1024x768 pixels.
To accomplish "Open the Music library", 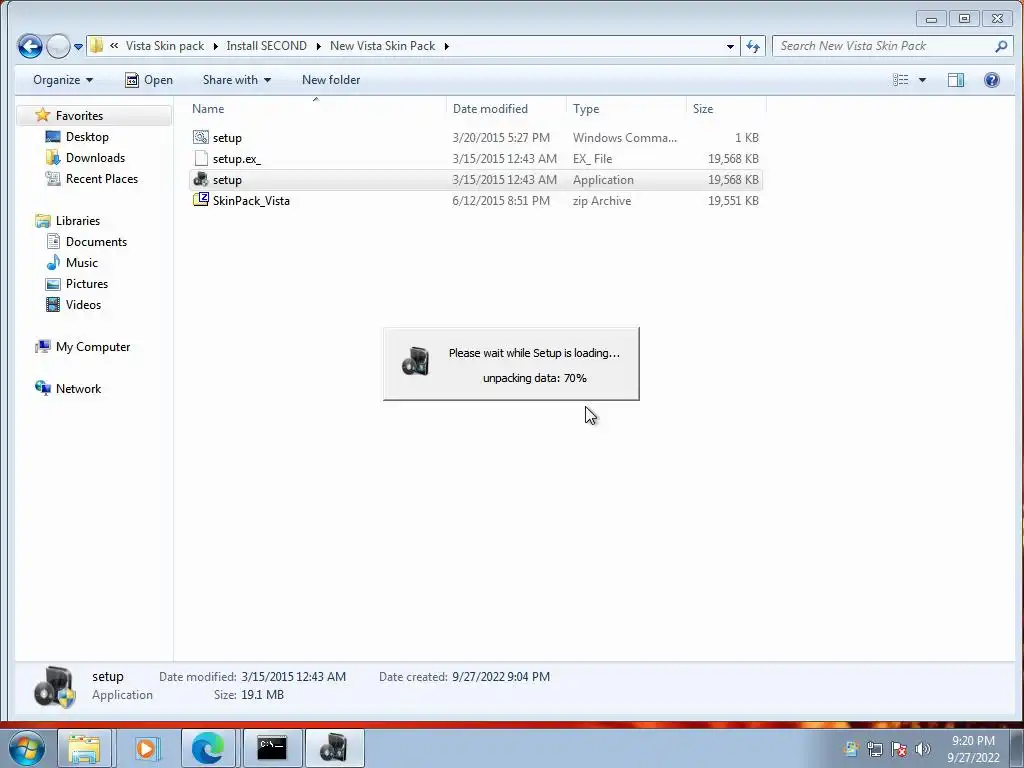I will coord(81,263).
